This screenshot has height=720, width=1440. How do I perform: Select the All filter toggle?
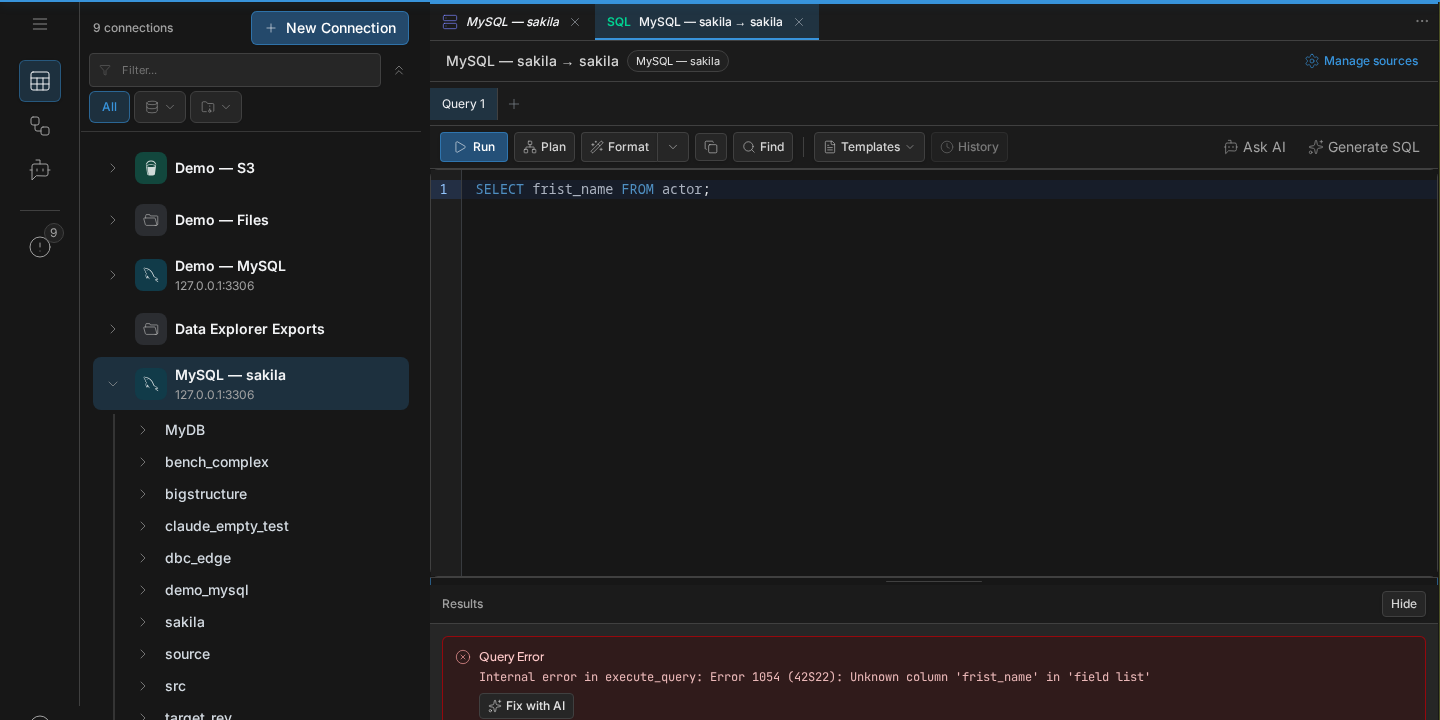pos(109,107)
